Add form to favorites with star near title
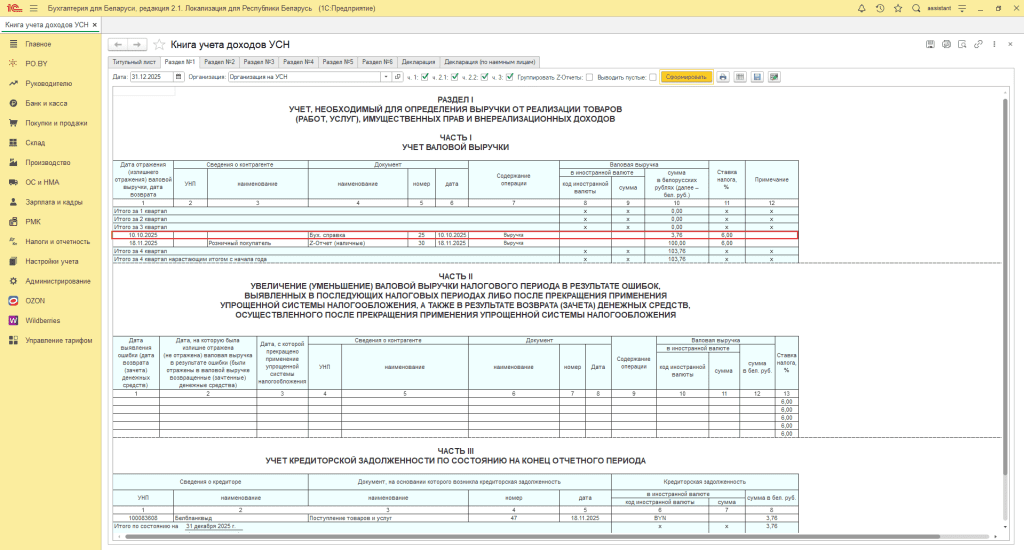Image resolution: width=1024 pixels, height=550 pixels. pyautogui.click(x=160, y=45)
